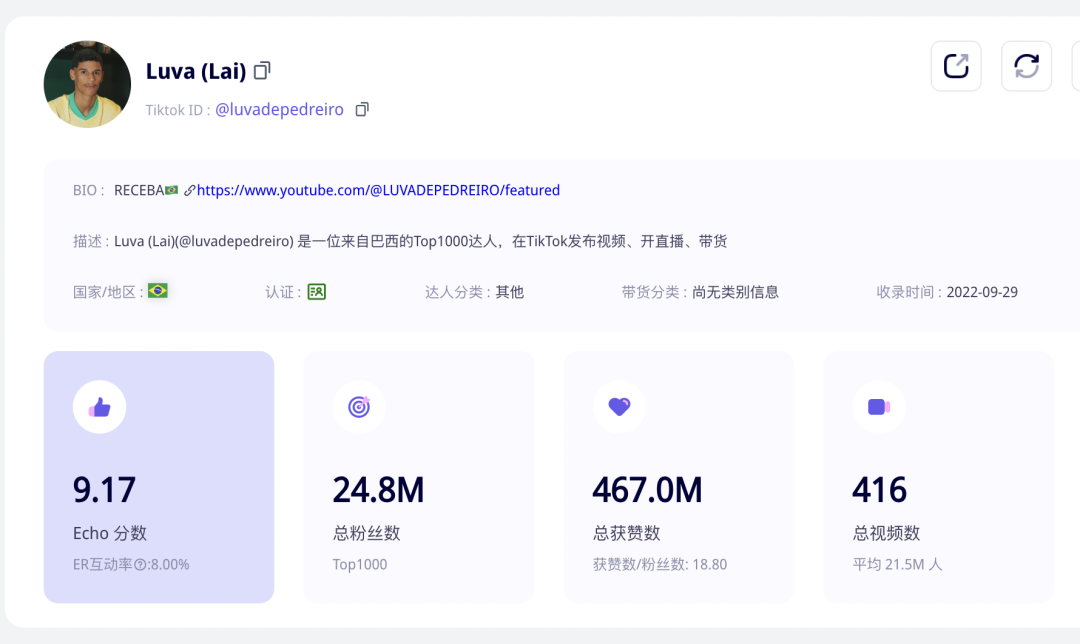
Task: Select the 24.8M 总粉丝数 value
Action: [x=378, y=490]
